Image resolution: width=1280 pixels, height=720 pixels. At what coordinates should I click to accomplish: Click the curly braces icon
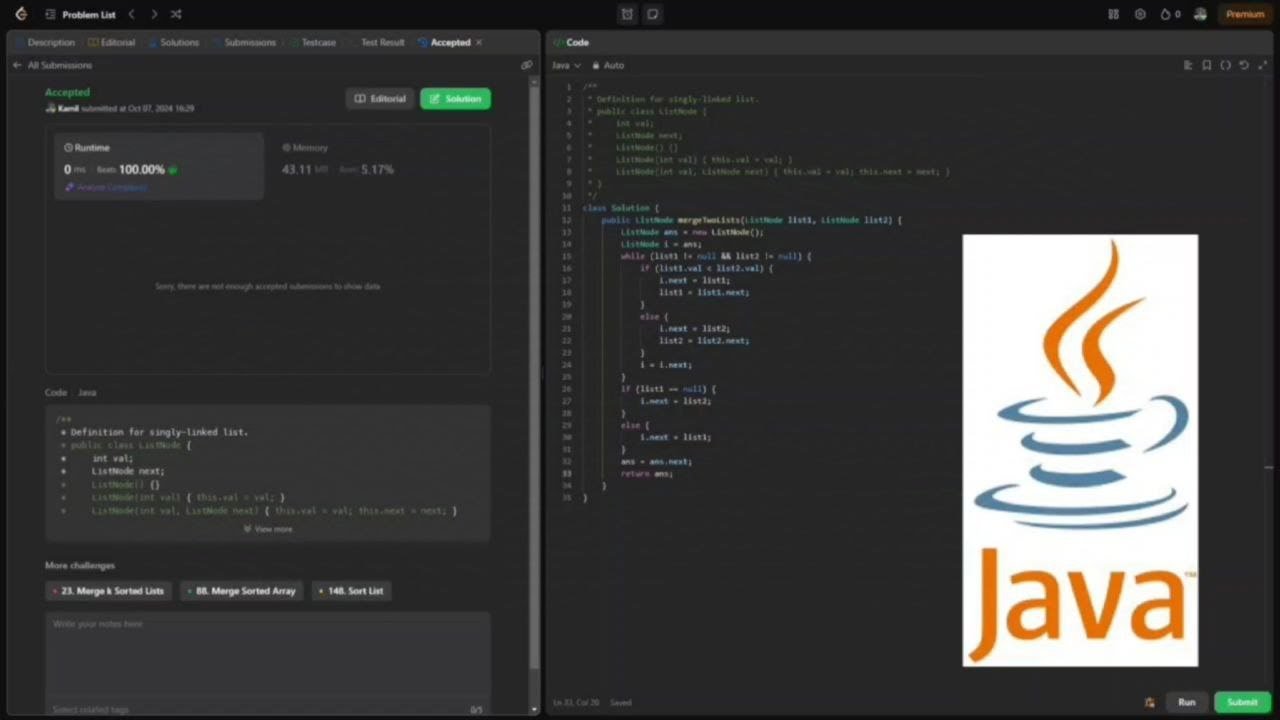pyautogui.click(x=1225, y=65)
